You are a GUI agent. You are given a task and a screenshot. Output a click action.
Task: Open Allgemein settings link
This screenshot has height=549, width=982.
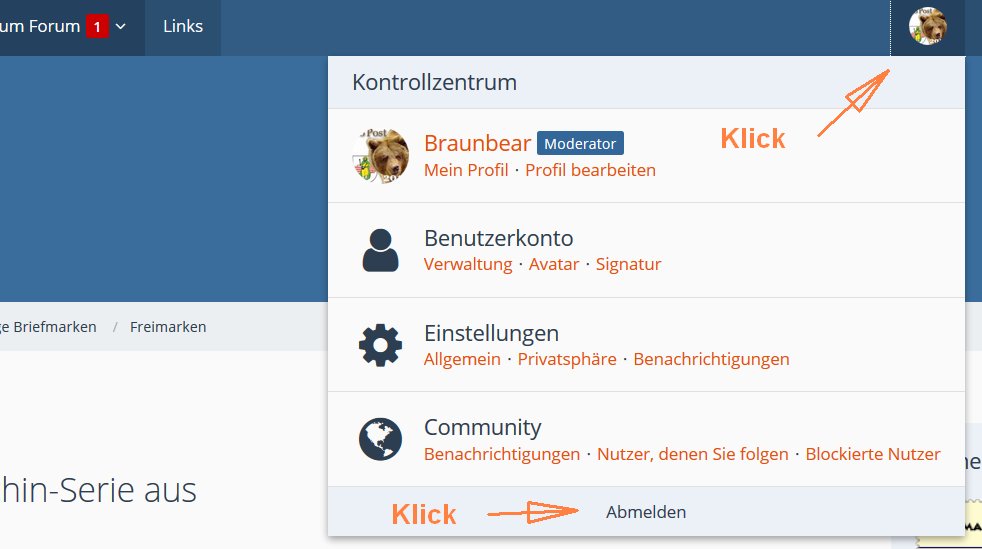point(462,359)
